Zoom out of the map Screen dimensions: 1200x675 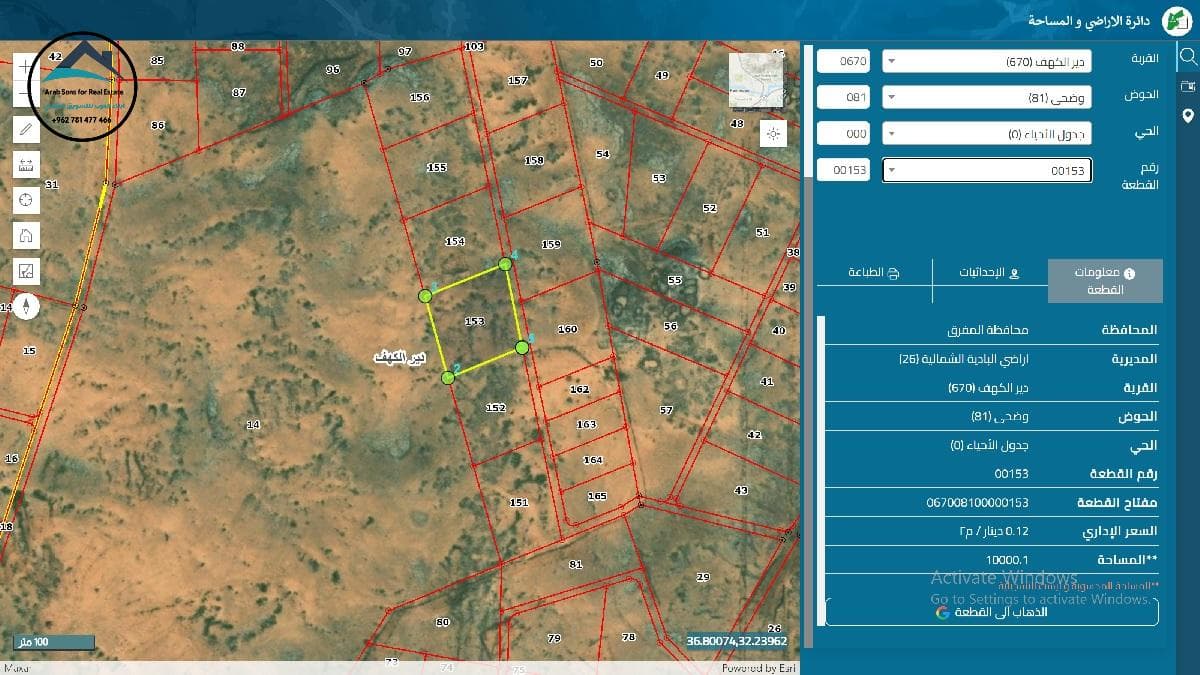(26, 95)
